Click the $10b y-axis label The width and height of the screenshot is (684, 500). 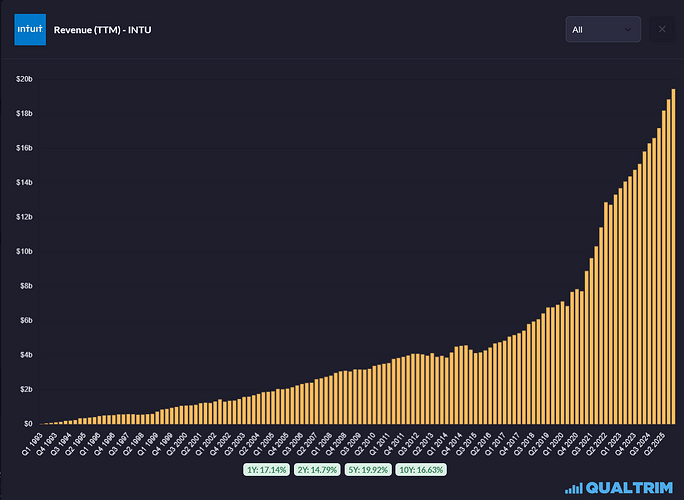[26, 251]
